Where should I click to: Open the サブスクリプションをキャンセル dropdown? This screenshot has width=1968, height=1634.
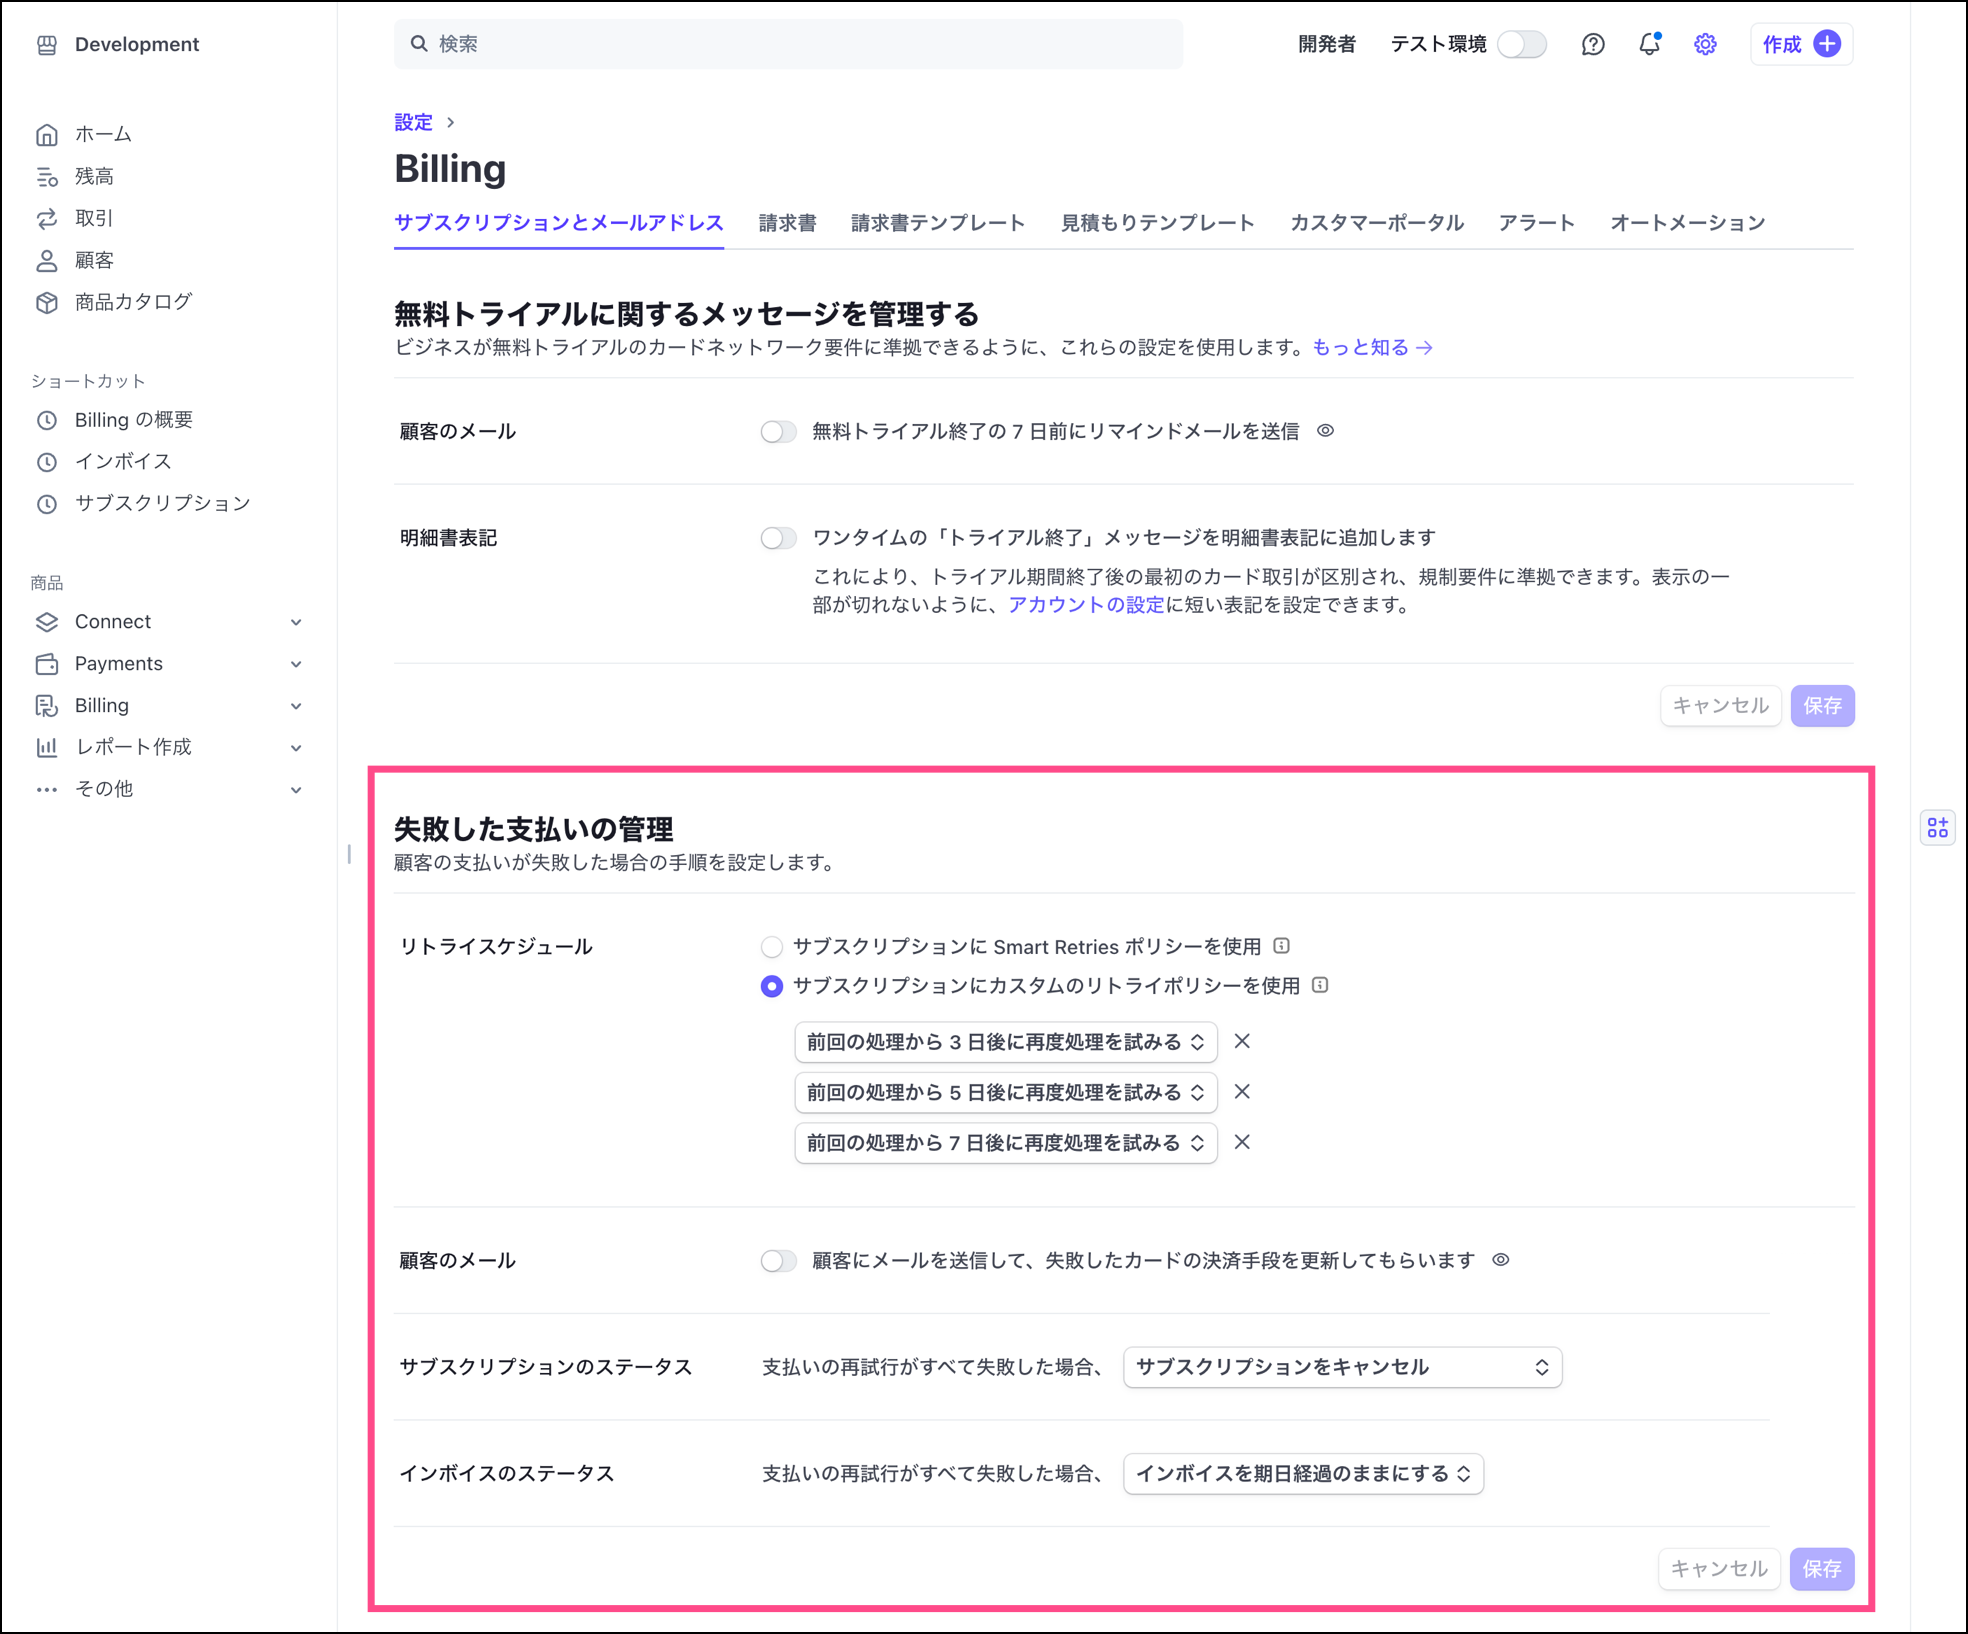tap(1342, 1367)
